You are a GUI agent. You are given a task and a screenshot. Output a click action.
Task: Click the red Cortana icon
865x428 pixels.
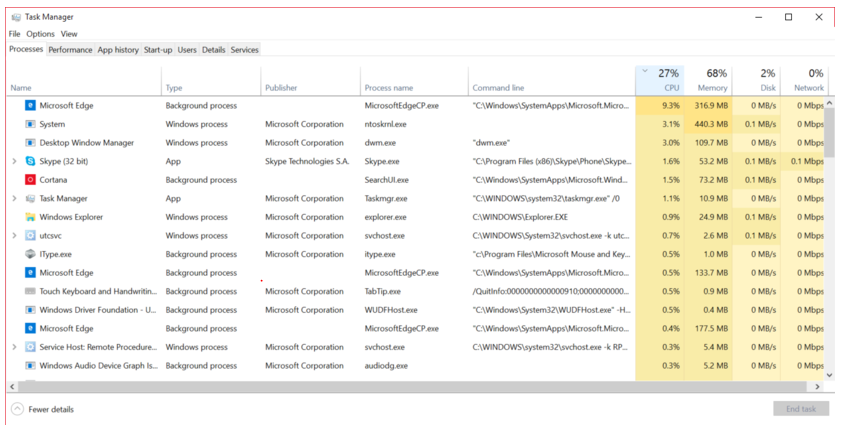coord(30,180)
